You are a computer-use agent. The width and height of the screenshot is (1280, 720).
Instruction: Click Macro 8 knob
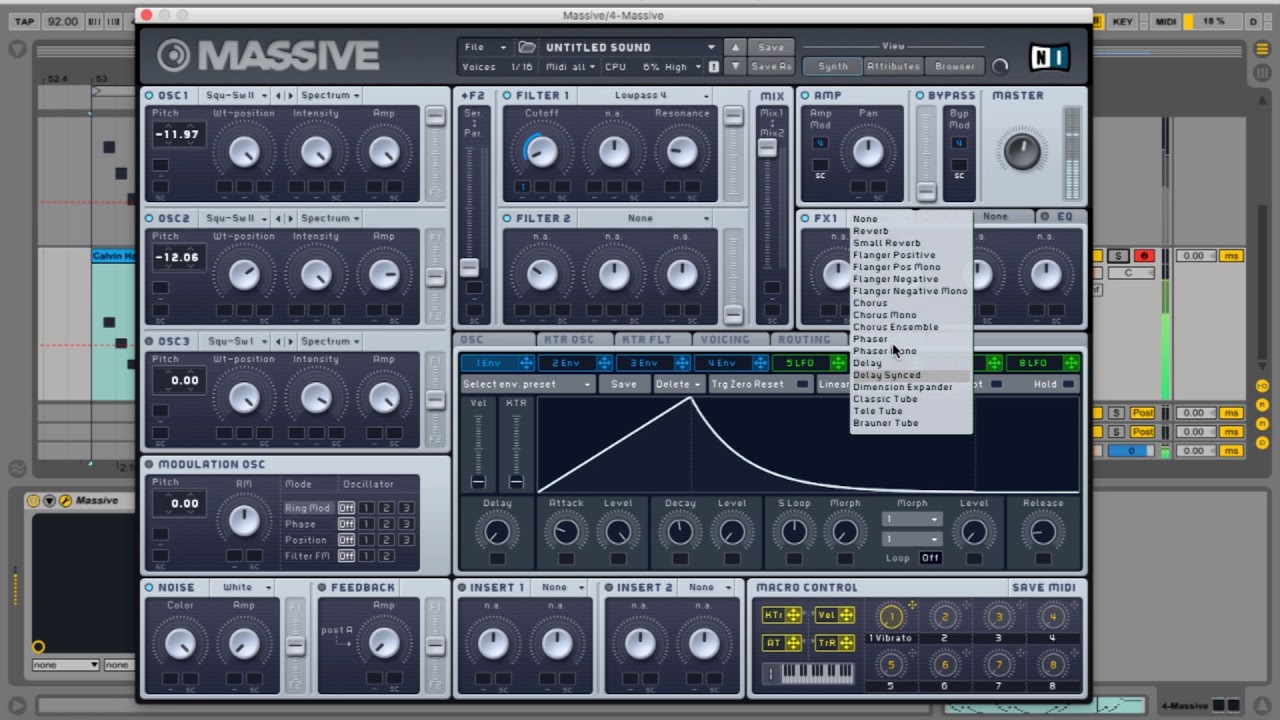click(1052, 665)
